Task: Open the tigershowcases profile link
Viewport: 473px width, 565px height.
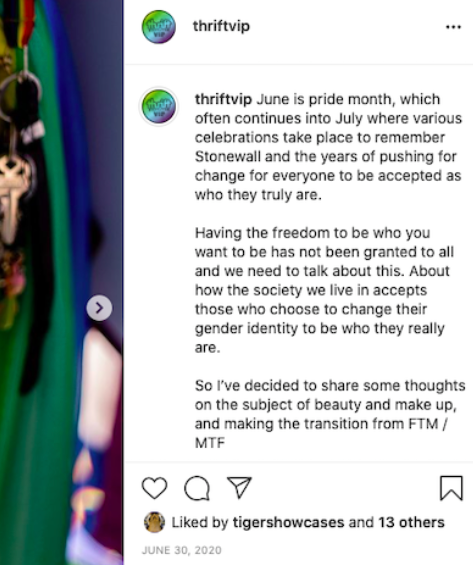Action: (x=289, y=522)
